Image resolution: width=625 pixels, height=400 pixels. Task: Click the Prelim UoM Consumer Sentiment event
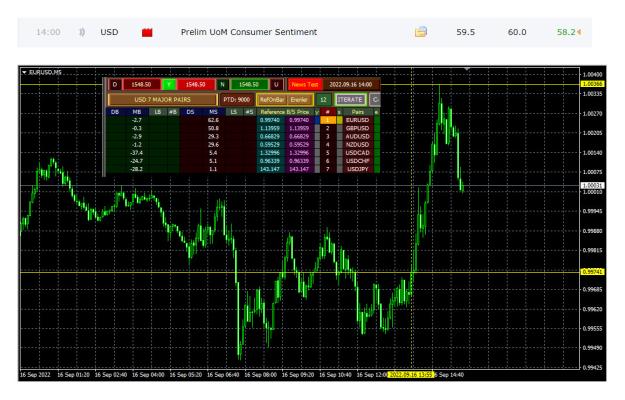coord(249,32)
